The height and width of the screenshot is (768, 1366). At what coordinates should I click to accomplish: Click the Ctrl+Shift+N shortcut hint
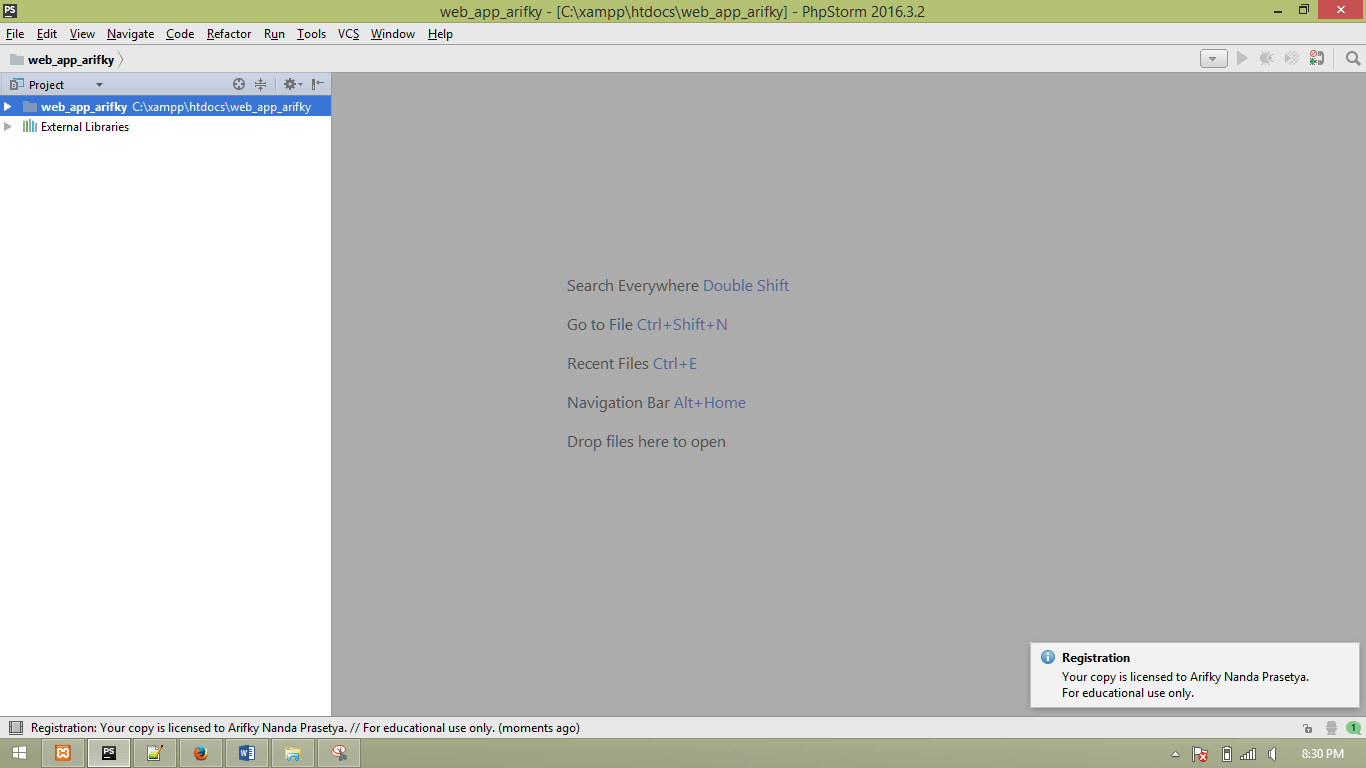(682, 325)
